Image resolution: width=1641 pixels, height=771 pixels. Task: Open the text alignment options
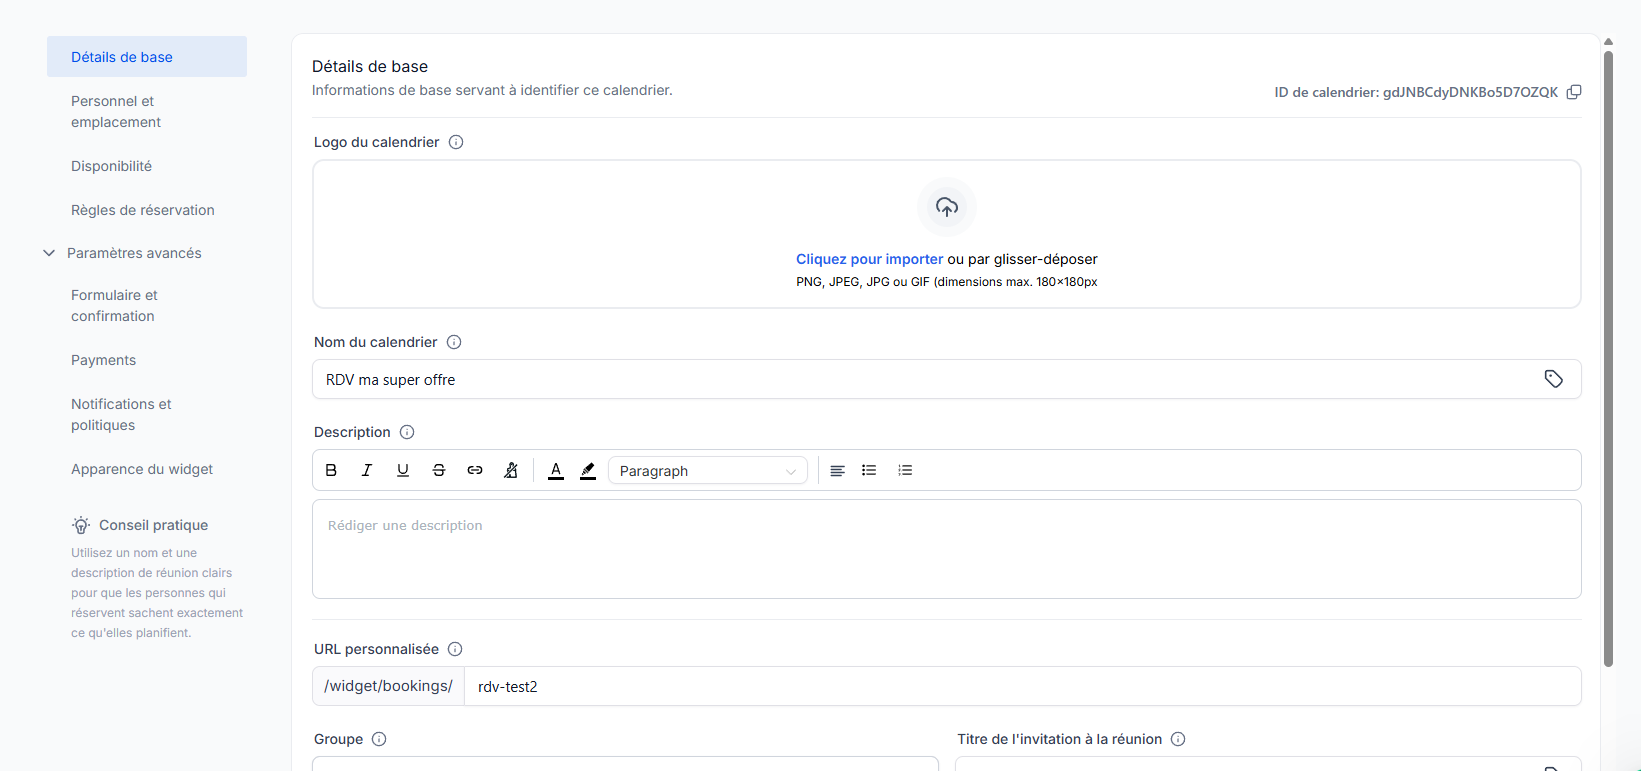click(x=837, y=470)
